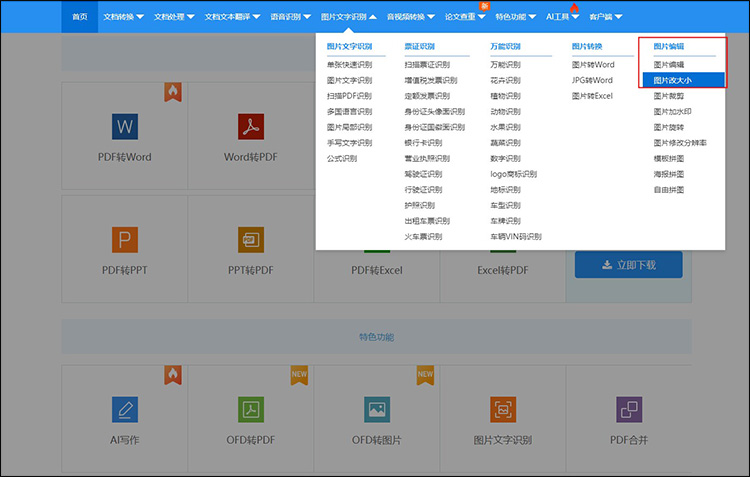Click the 票证识别 column header

point(419,46)
